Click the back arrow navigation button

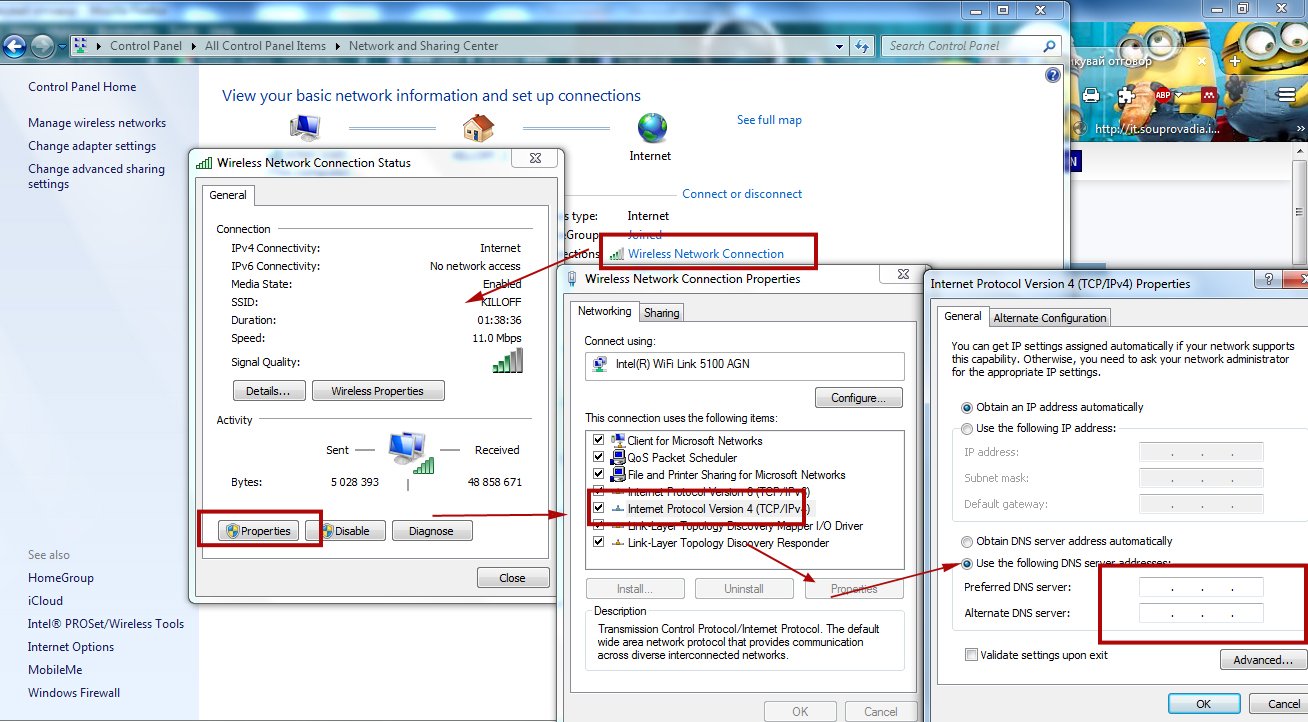click(x=14, y=46)
